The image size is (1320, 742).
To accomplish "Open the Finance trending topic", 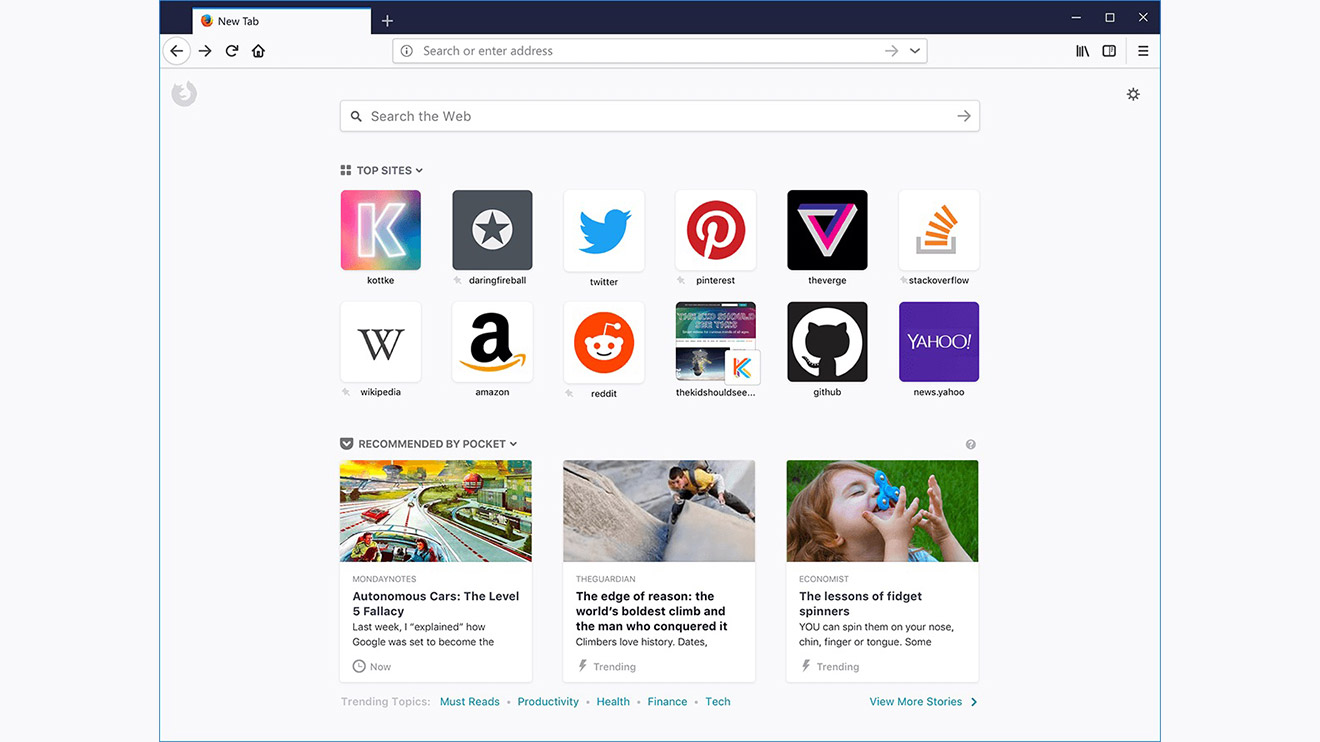I will (667, 702).
